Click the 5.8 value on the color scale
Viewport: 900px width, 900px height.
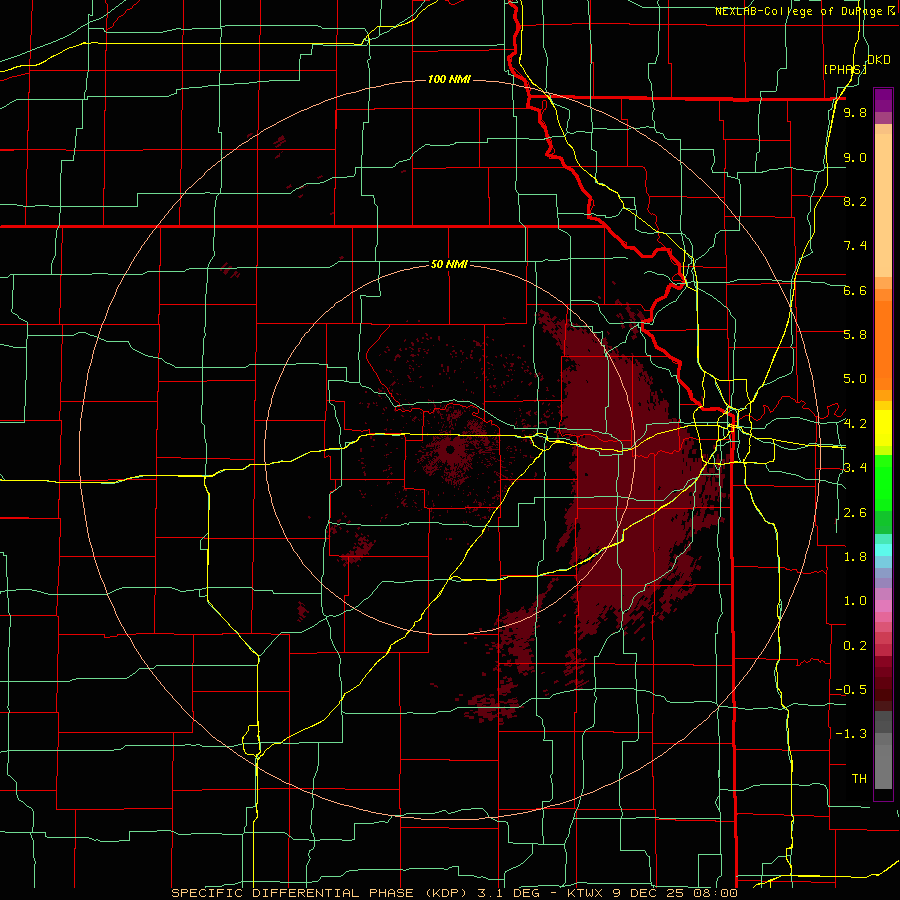[x=855, y=335]
